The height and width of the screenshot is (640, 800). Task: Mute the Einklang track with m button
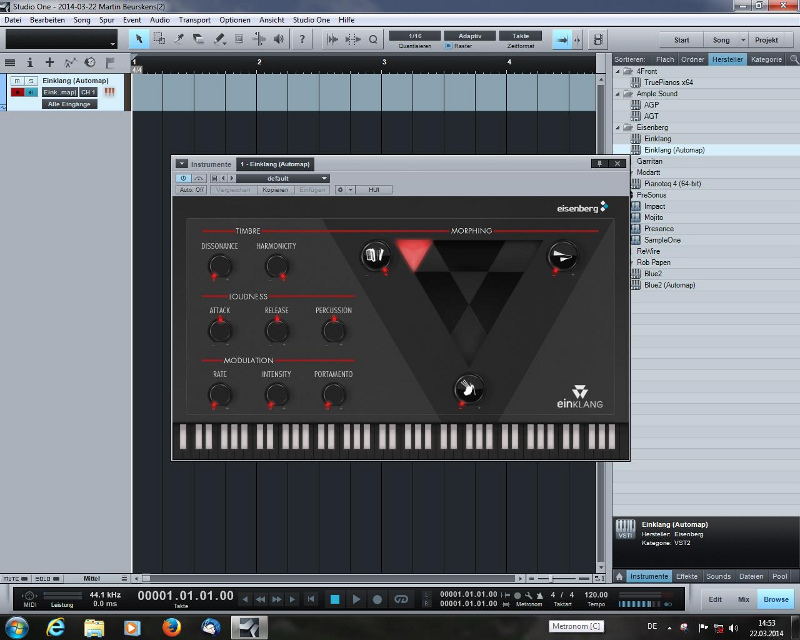(17, 81)
